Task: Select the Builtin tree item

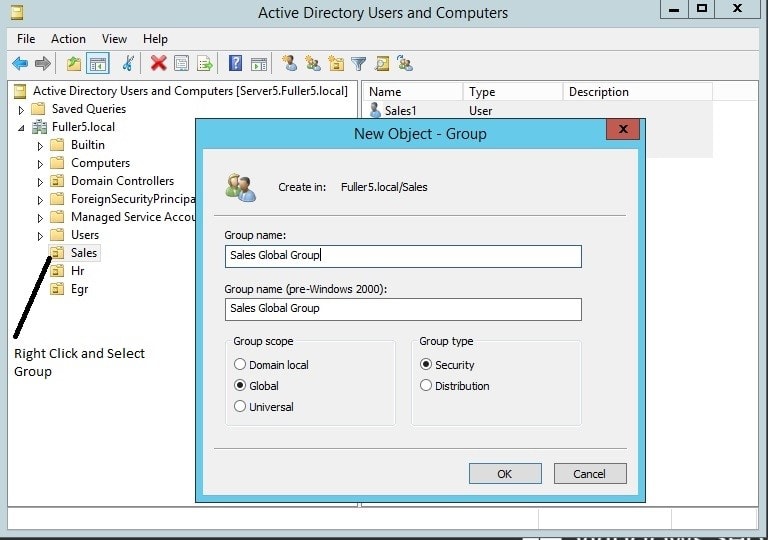Action: (88, 145)
